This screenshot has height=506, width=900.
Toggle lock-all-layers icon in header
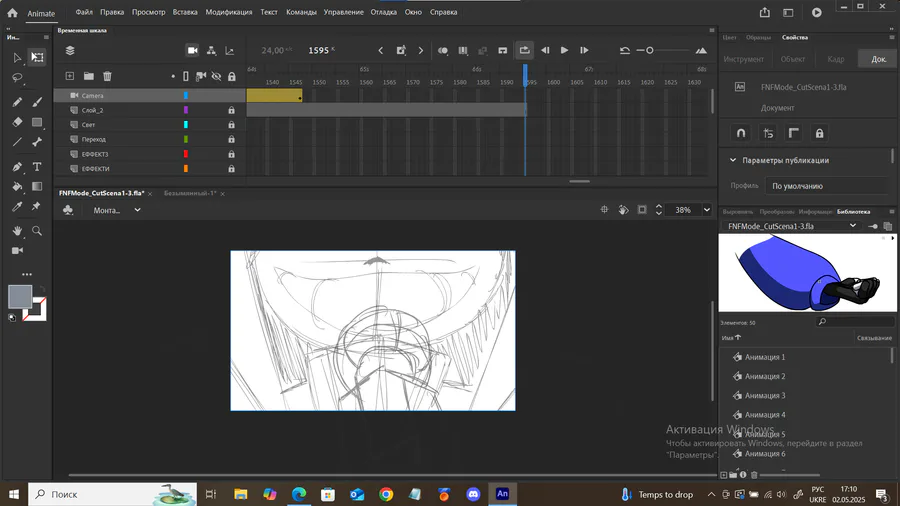[231, 76]
